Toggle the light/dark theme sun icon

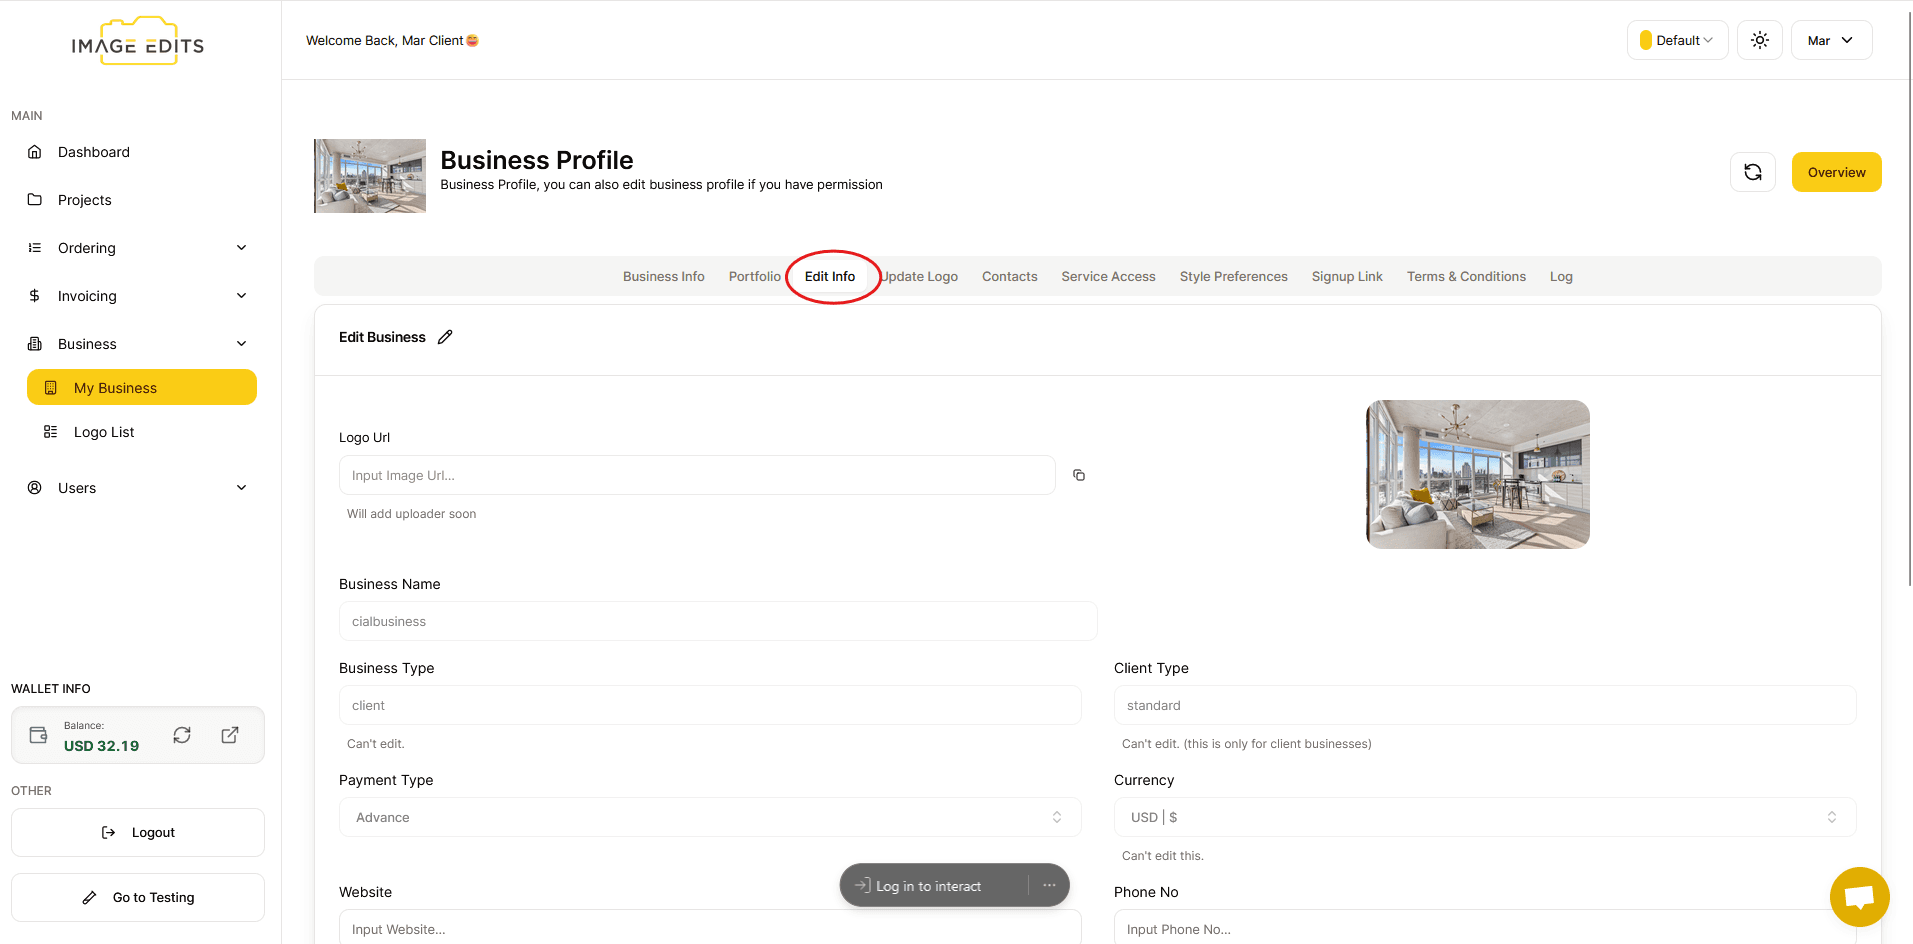[1759, 40]
